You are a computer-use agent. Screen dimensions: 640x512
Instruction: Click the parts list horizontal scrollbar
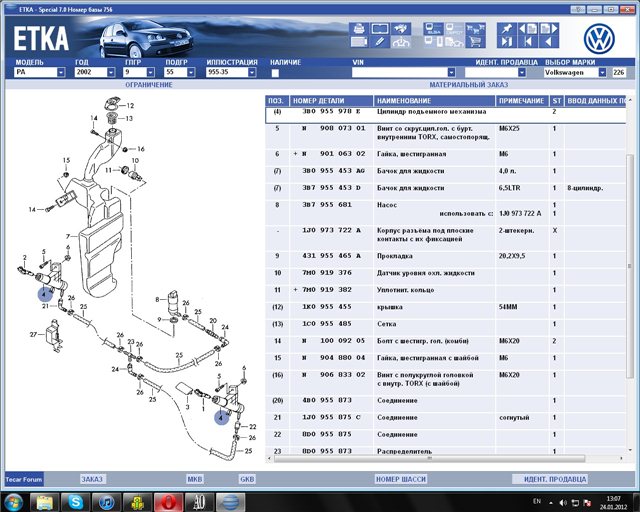click(429, 459)
